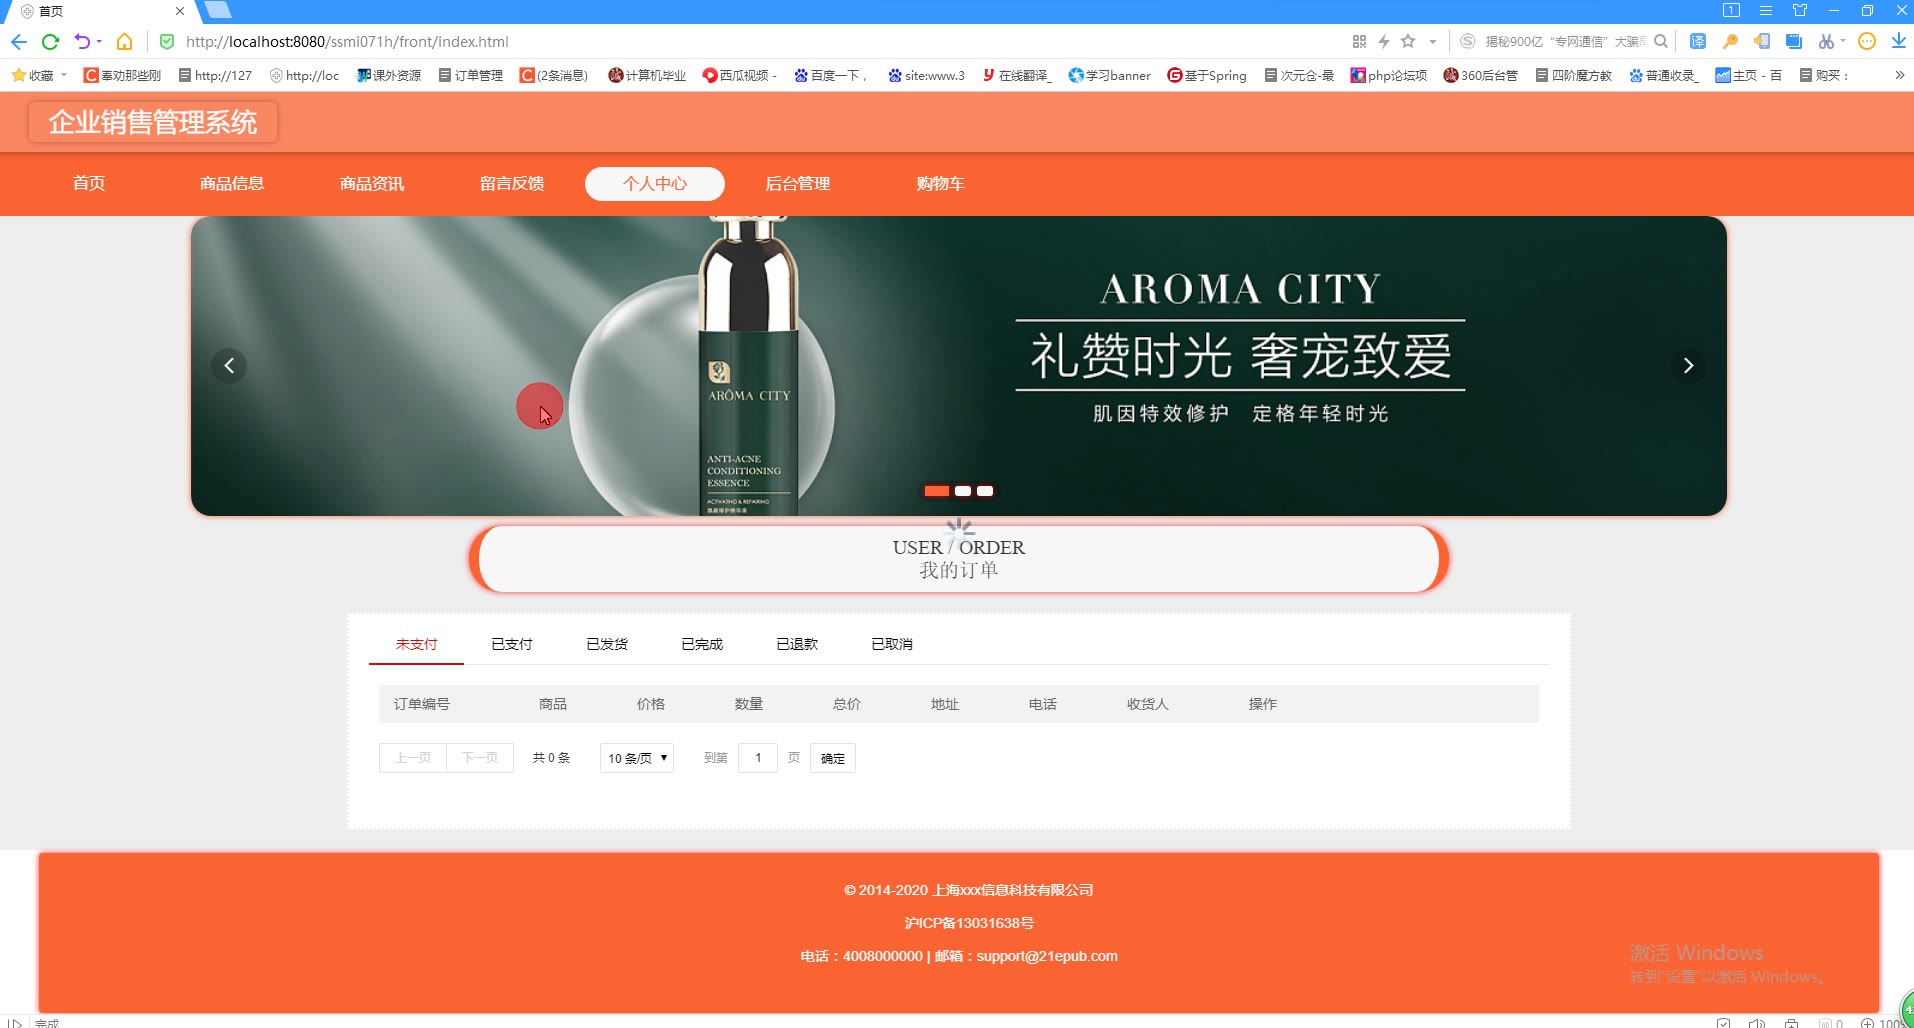Select 个人中心 in the navigation bar
1914x1028 pixels.
655,184
